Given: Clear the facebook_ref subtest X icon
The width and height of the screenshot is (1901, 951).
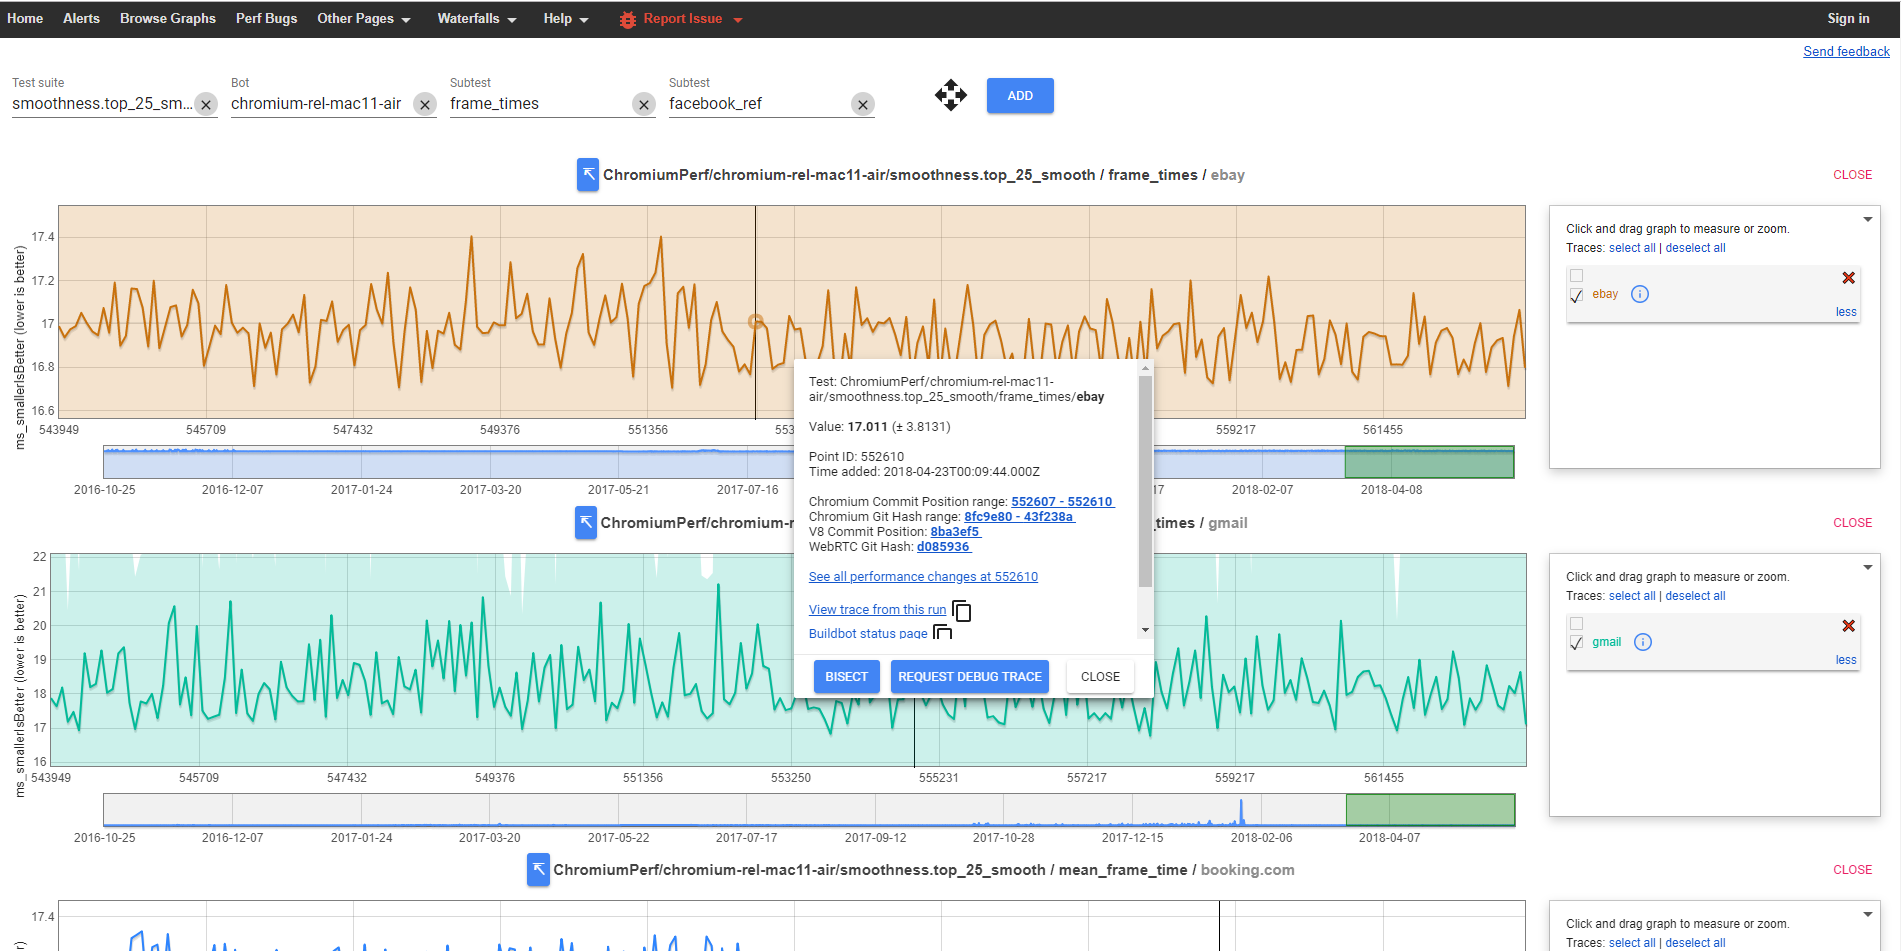Looking at the screenshot, I should point(863,104).
